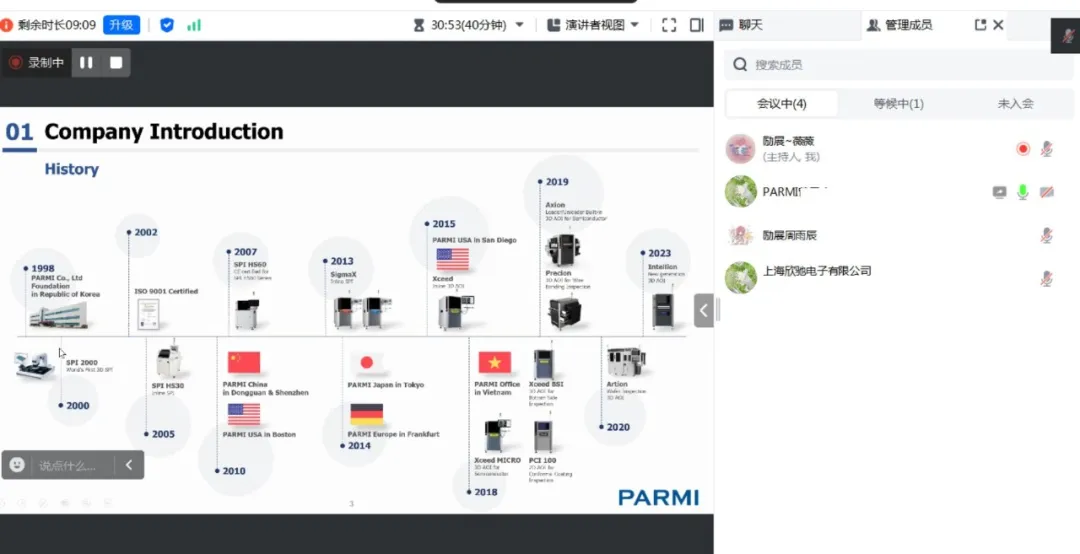Pop out the members panel window
The width and height of the screenshot is (1080, 554).
[980, 25]
